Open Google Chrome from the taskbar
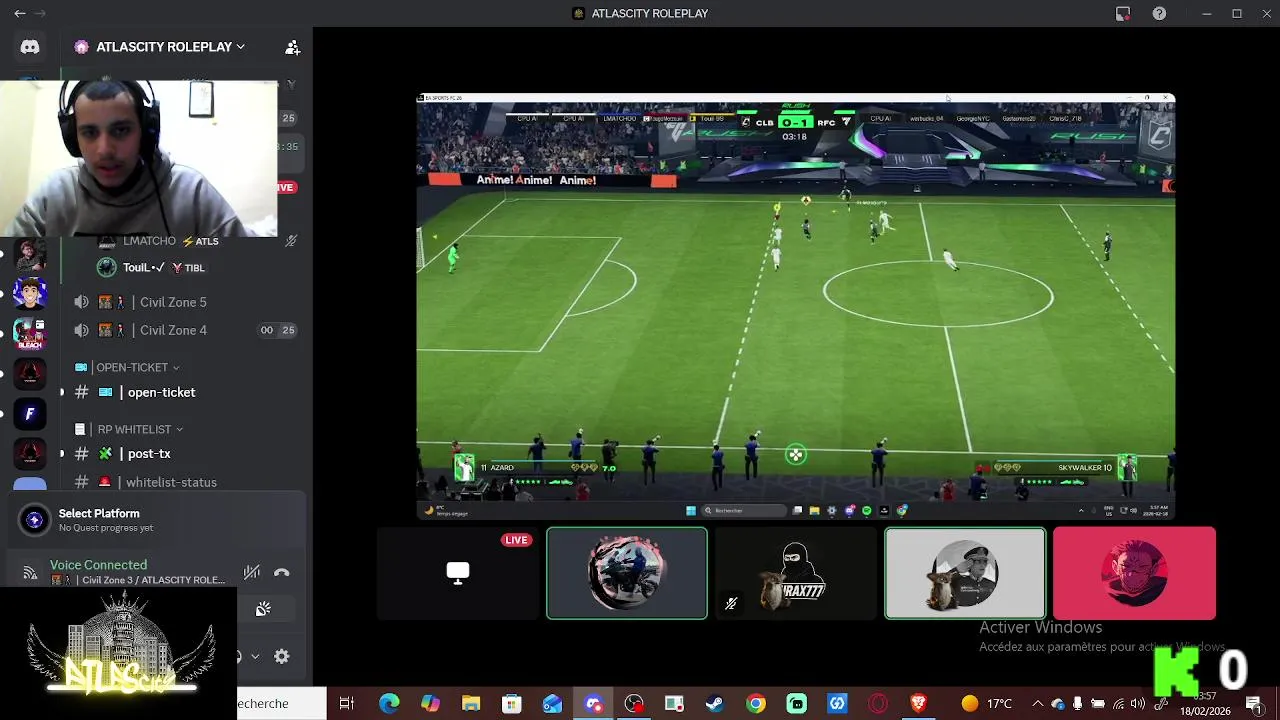Viewport: 1280px width, 720px height. click(x=756, y=704)
